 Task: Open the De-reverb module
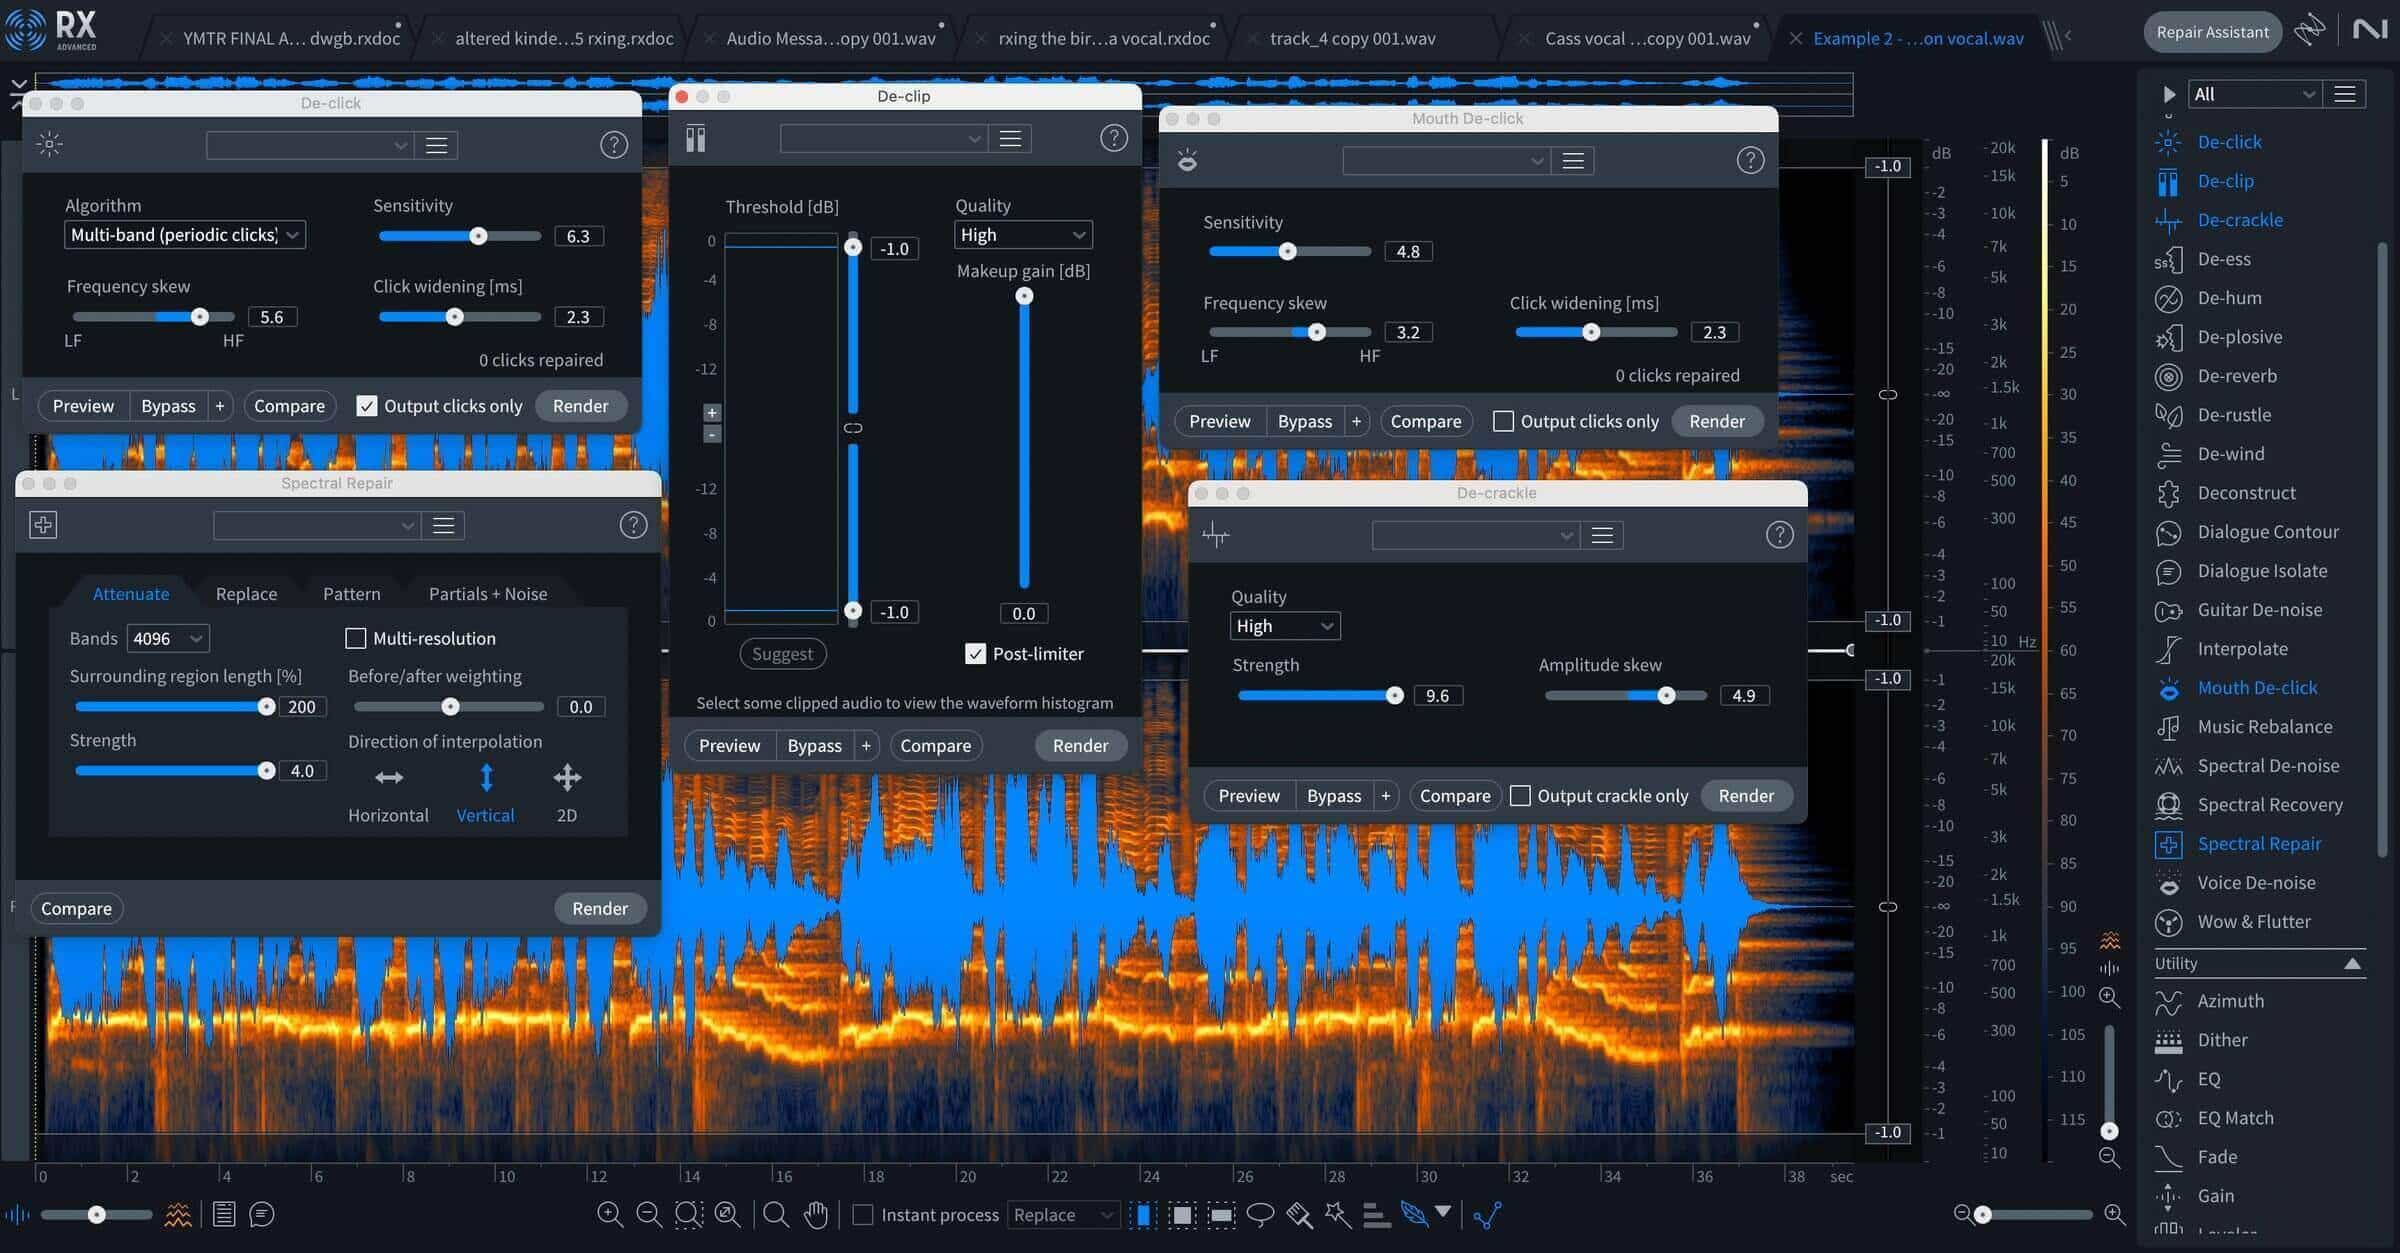tap(2237, 376)
